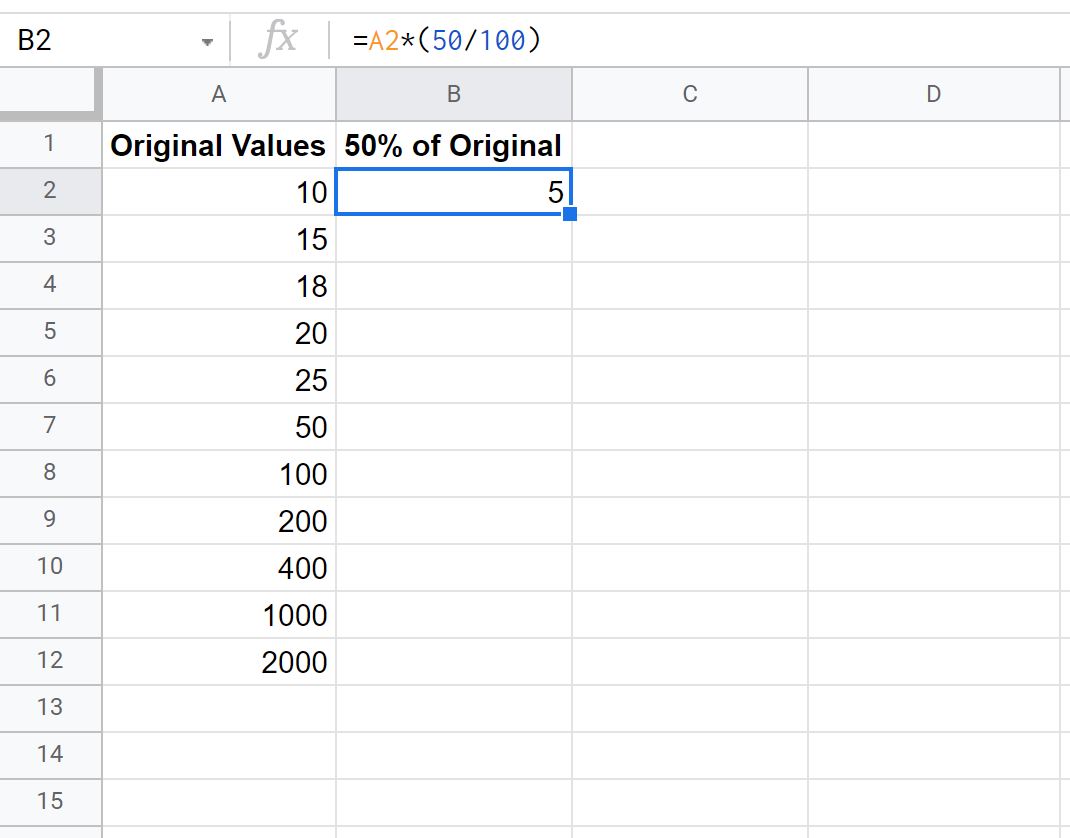Click the cell containing 15
The image size is (1070, 838).
218,239
